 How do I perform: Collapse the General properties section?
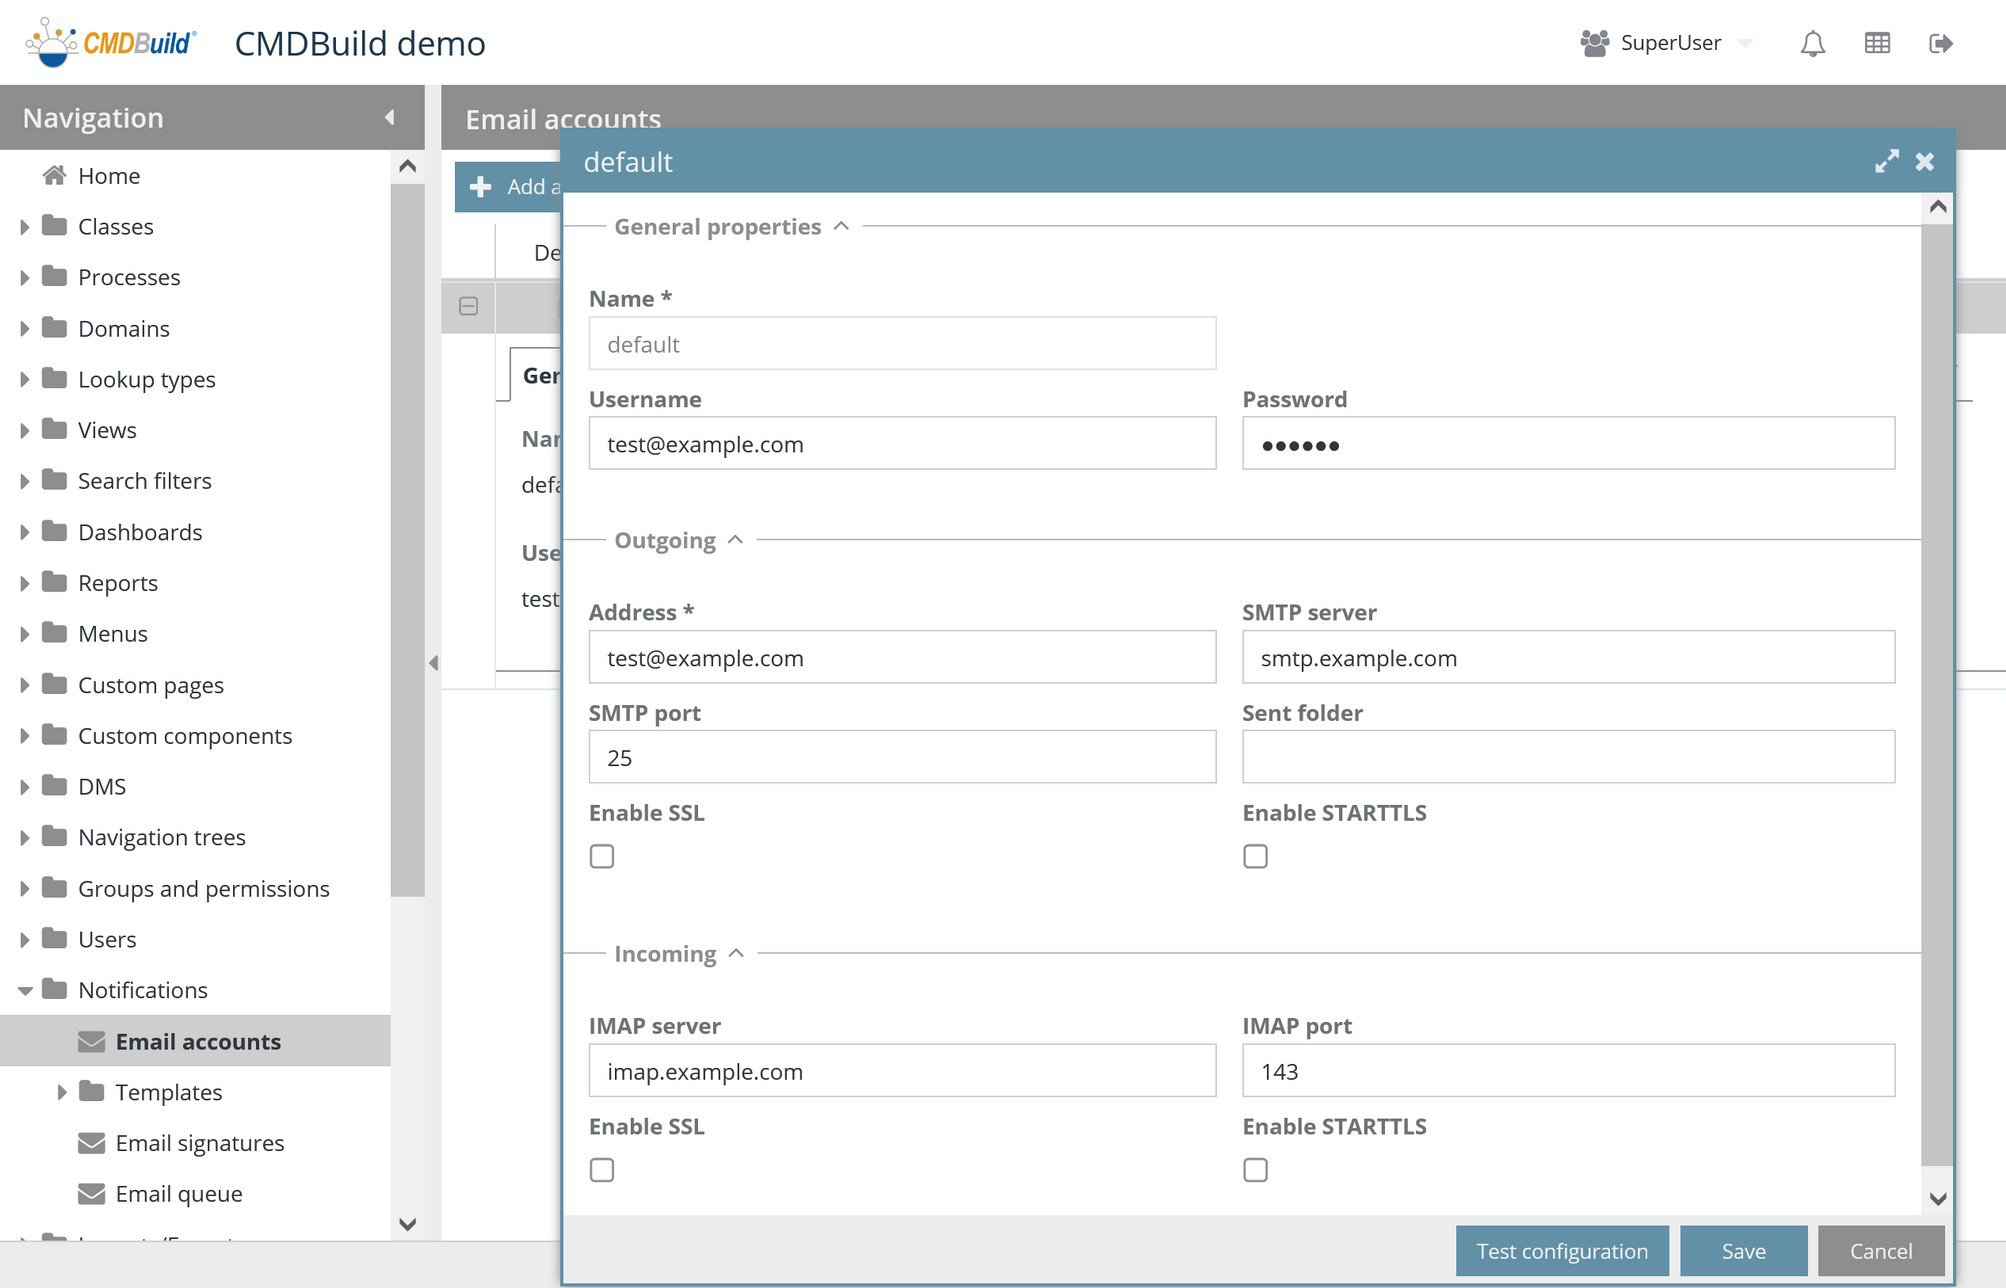click(x=841, y=227)
